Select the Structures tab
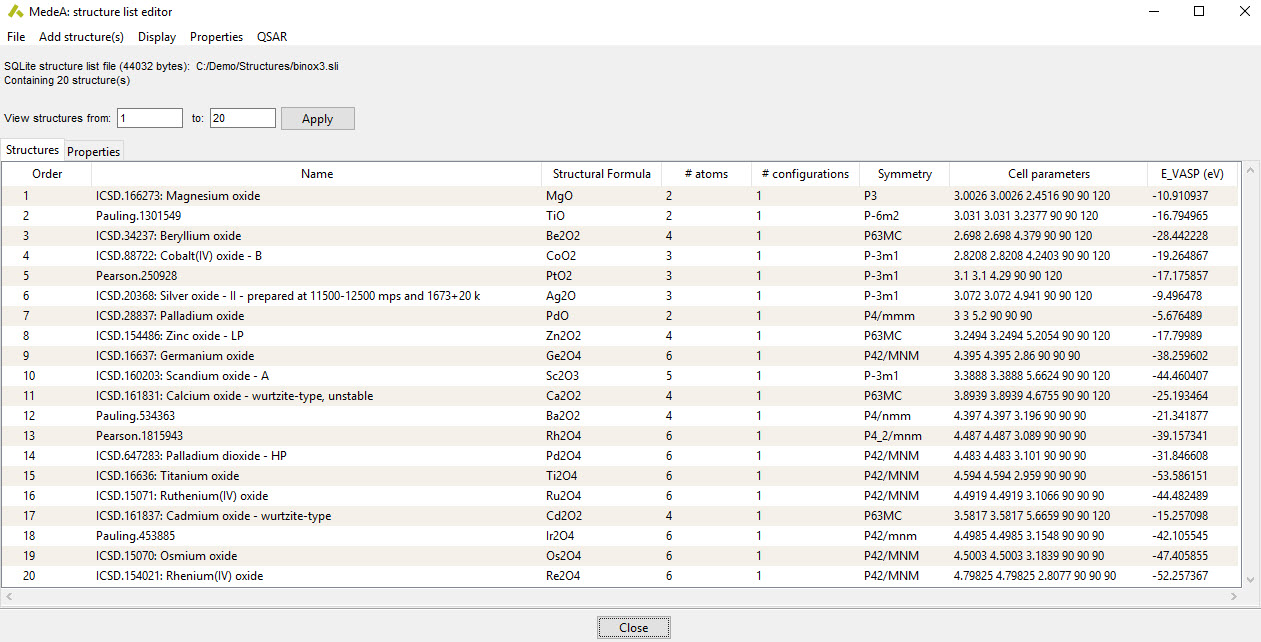This screenshot has width=1261, height=642. (33, 150)
